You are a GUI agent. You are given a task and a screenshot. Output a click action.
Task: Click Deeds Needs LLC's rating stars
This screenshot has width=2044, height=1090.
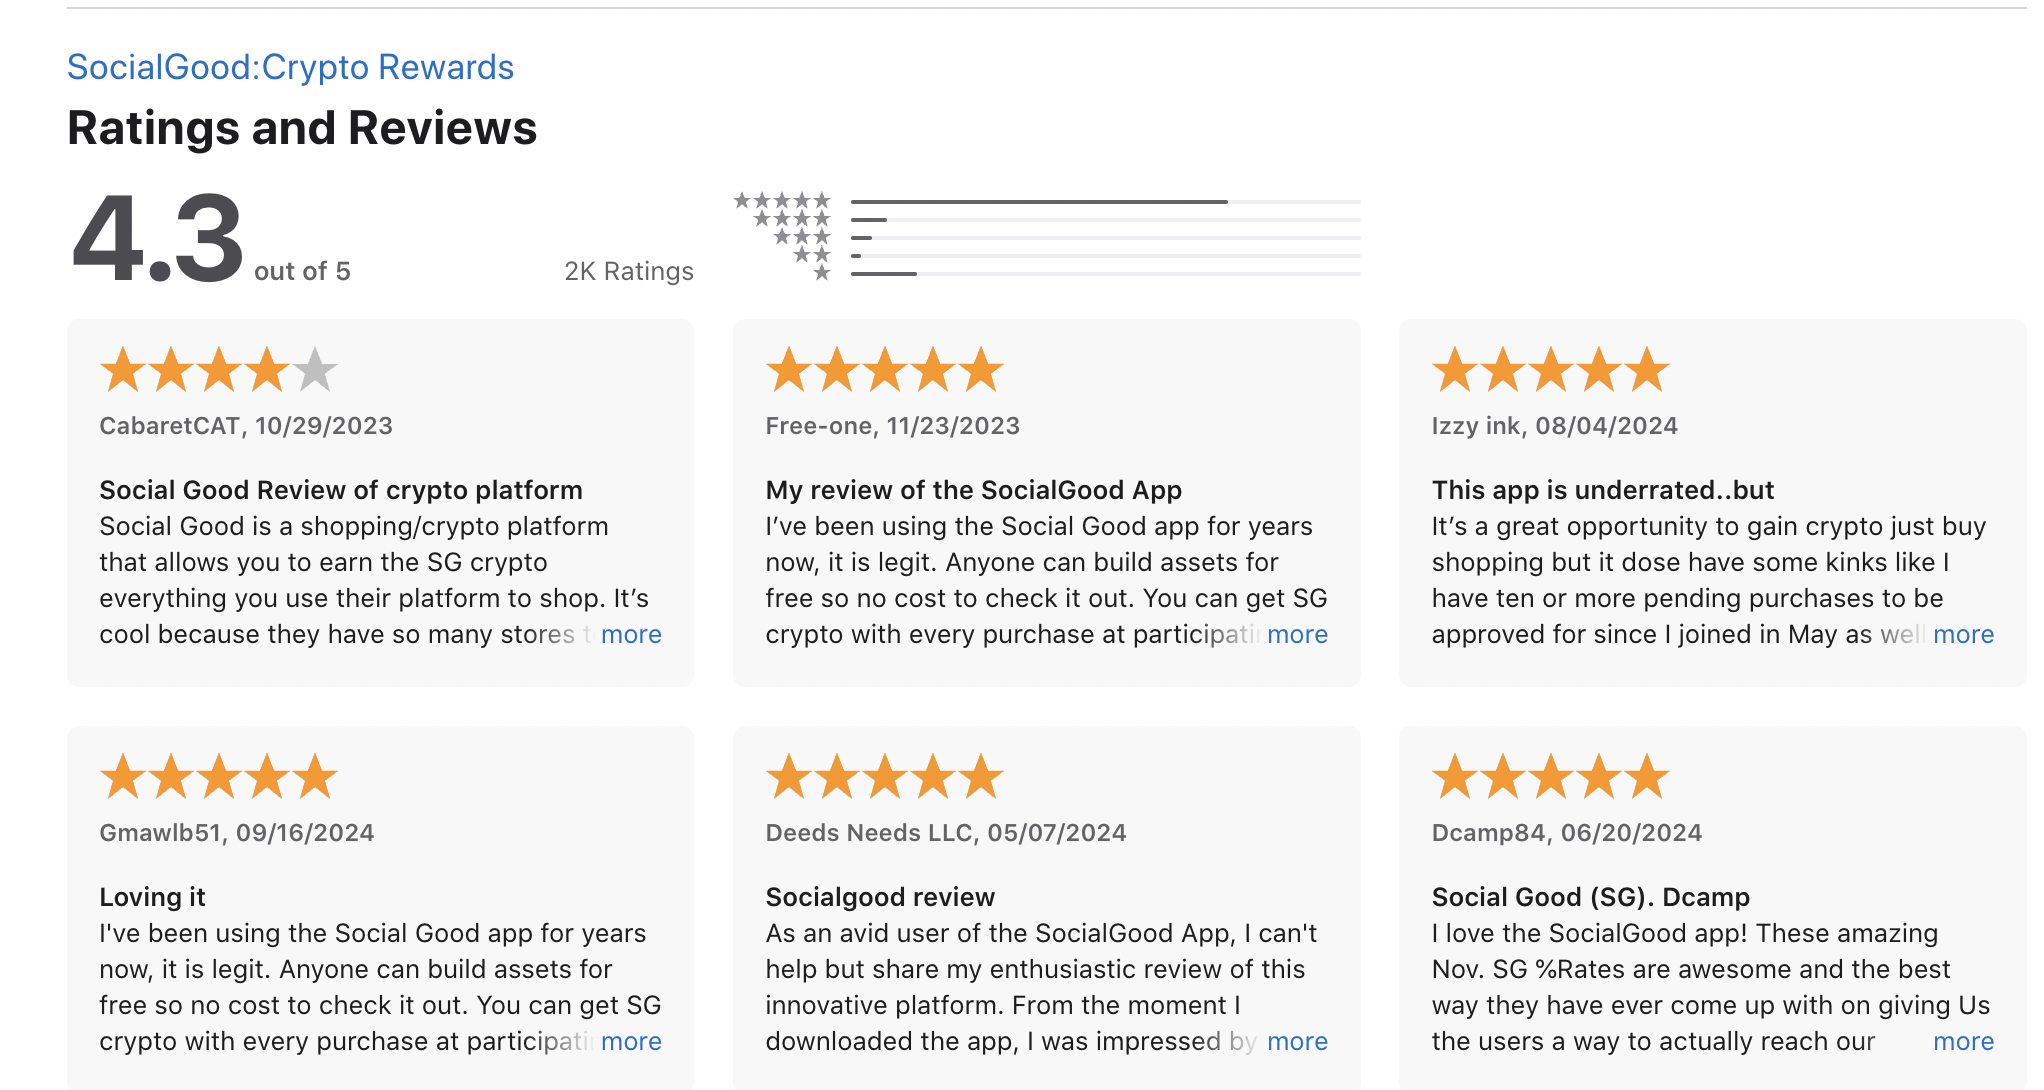click(885, 777)
